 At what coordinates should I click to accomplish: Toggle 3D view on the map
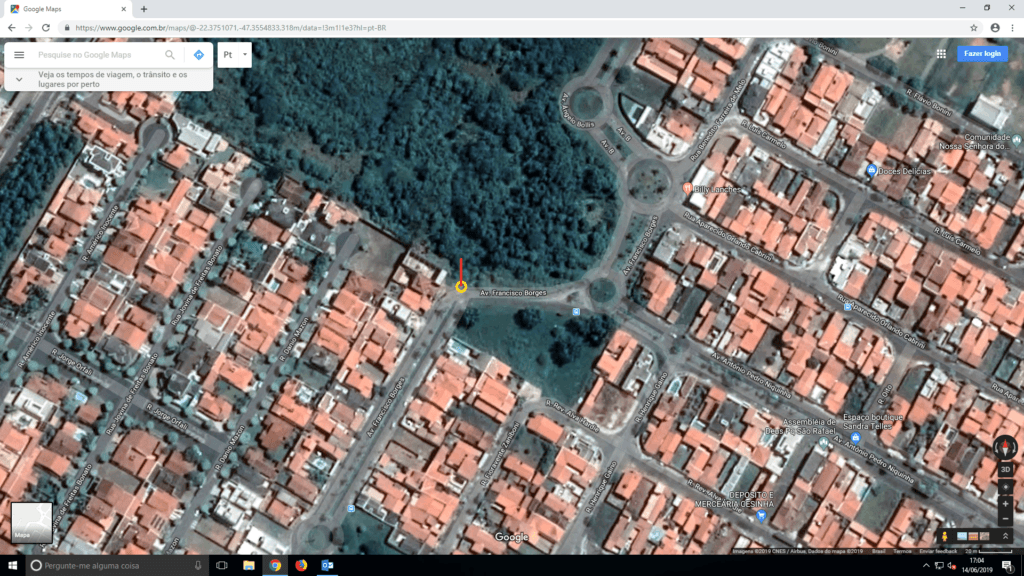pyautogui.click(x=1005, y=469)
